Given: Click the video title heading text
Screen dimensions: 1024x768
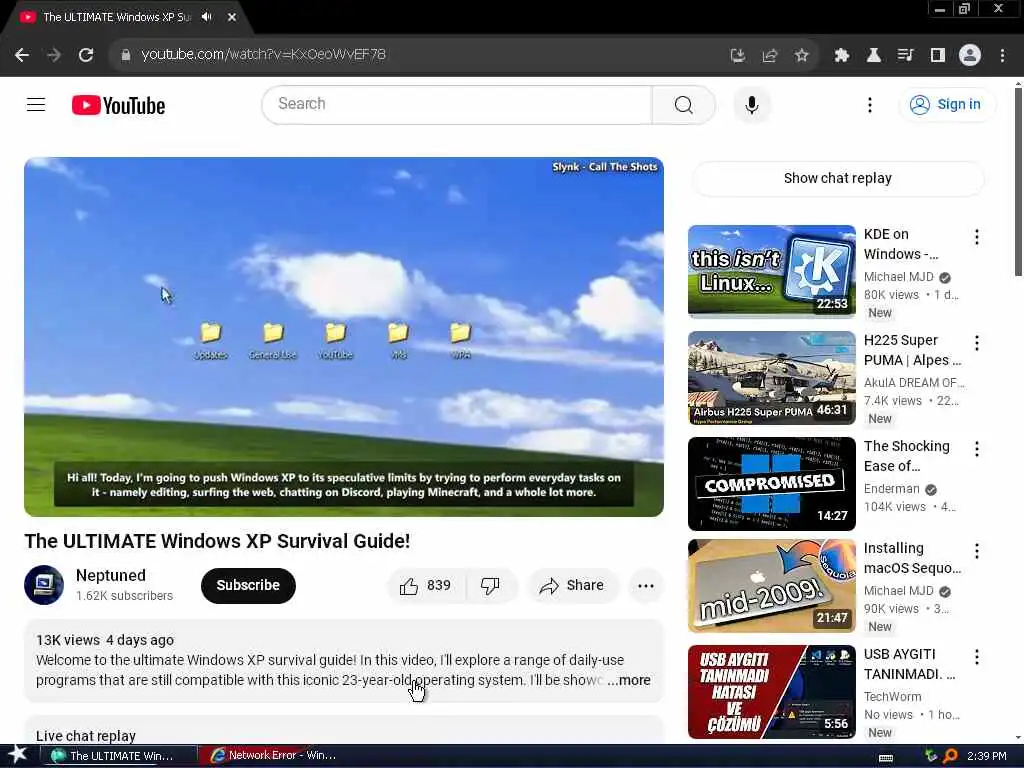Looking at the screenshot, I should 217,541.
